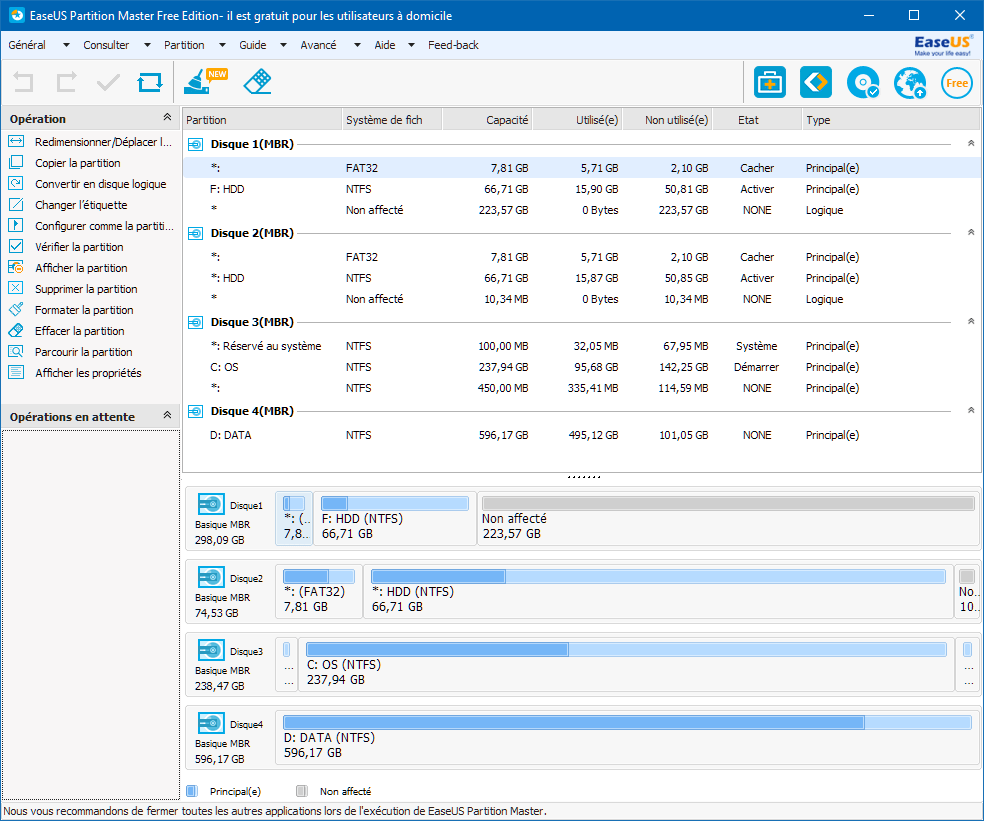Select the D: DATA row in partition list

coord(582,435)
